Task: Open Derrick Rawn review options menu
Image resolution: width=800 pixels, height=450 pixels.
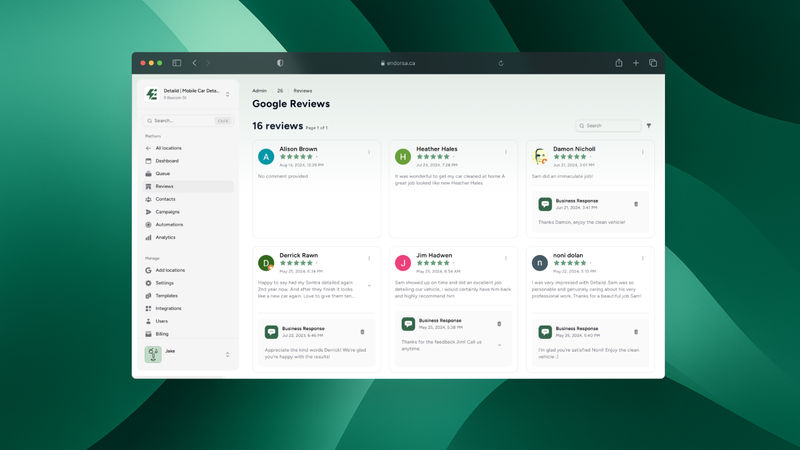Action: (x=369, y=258)
